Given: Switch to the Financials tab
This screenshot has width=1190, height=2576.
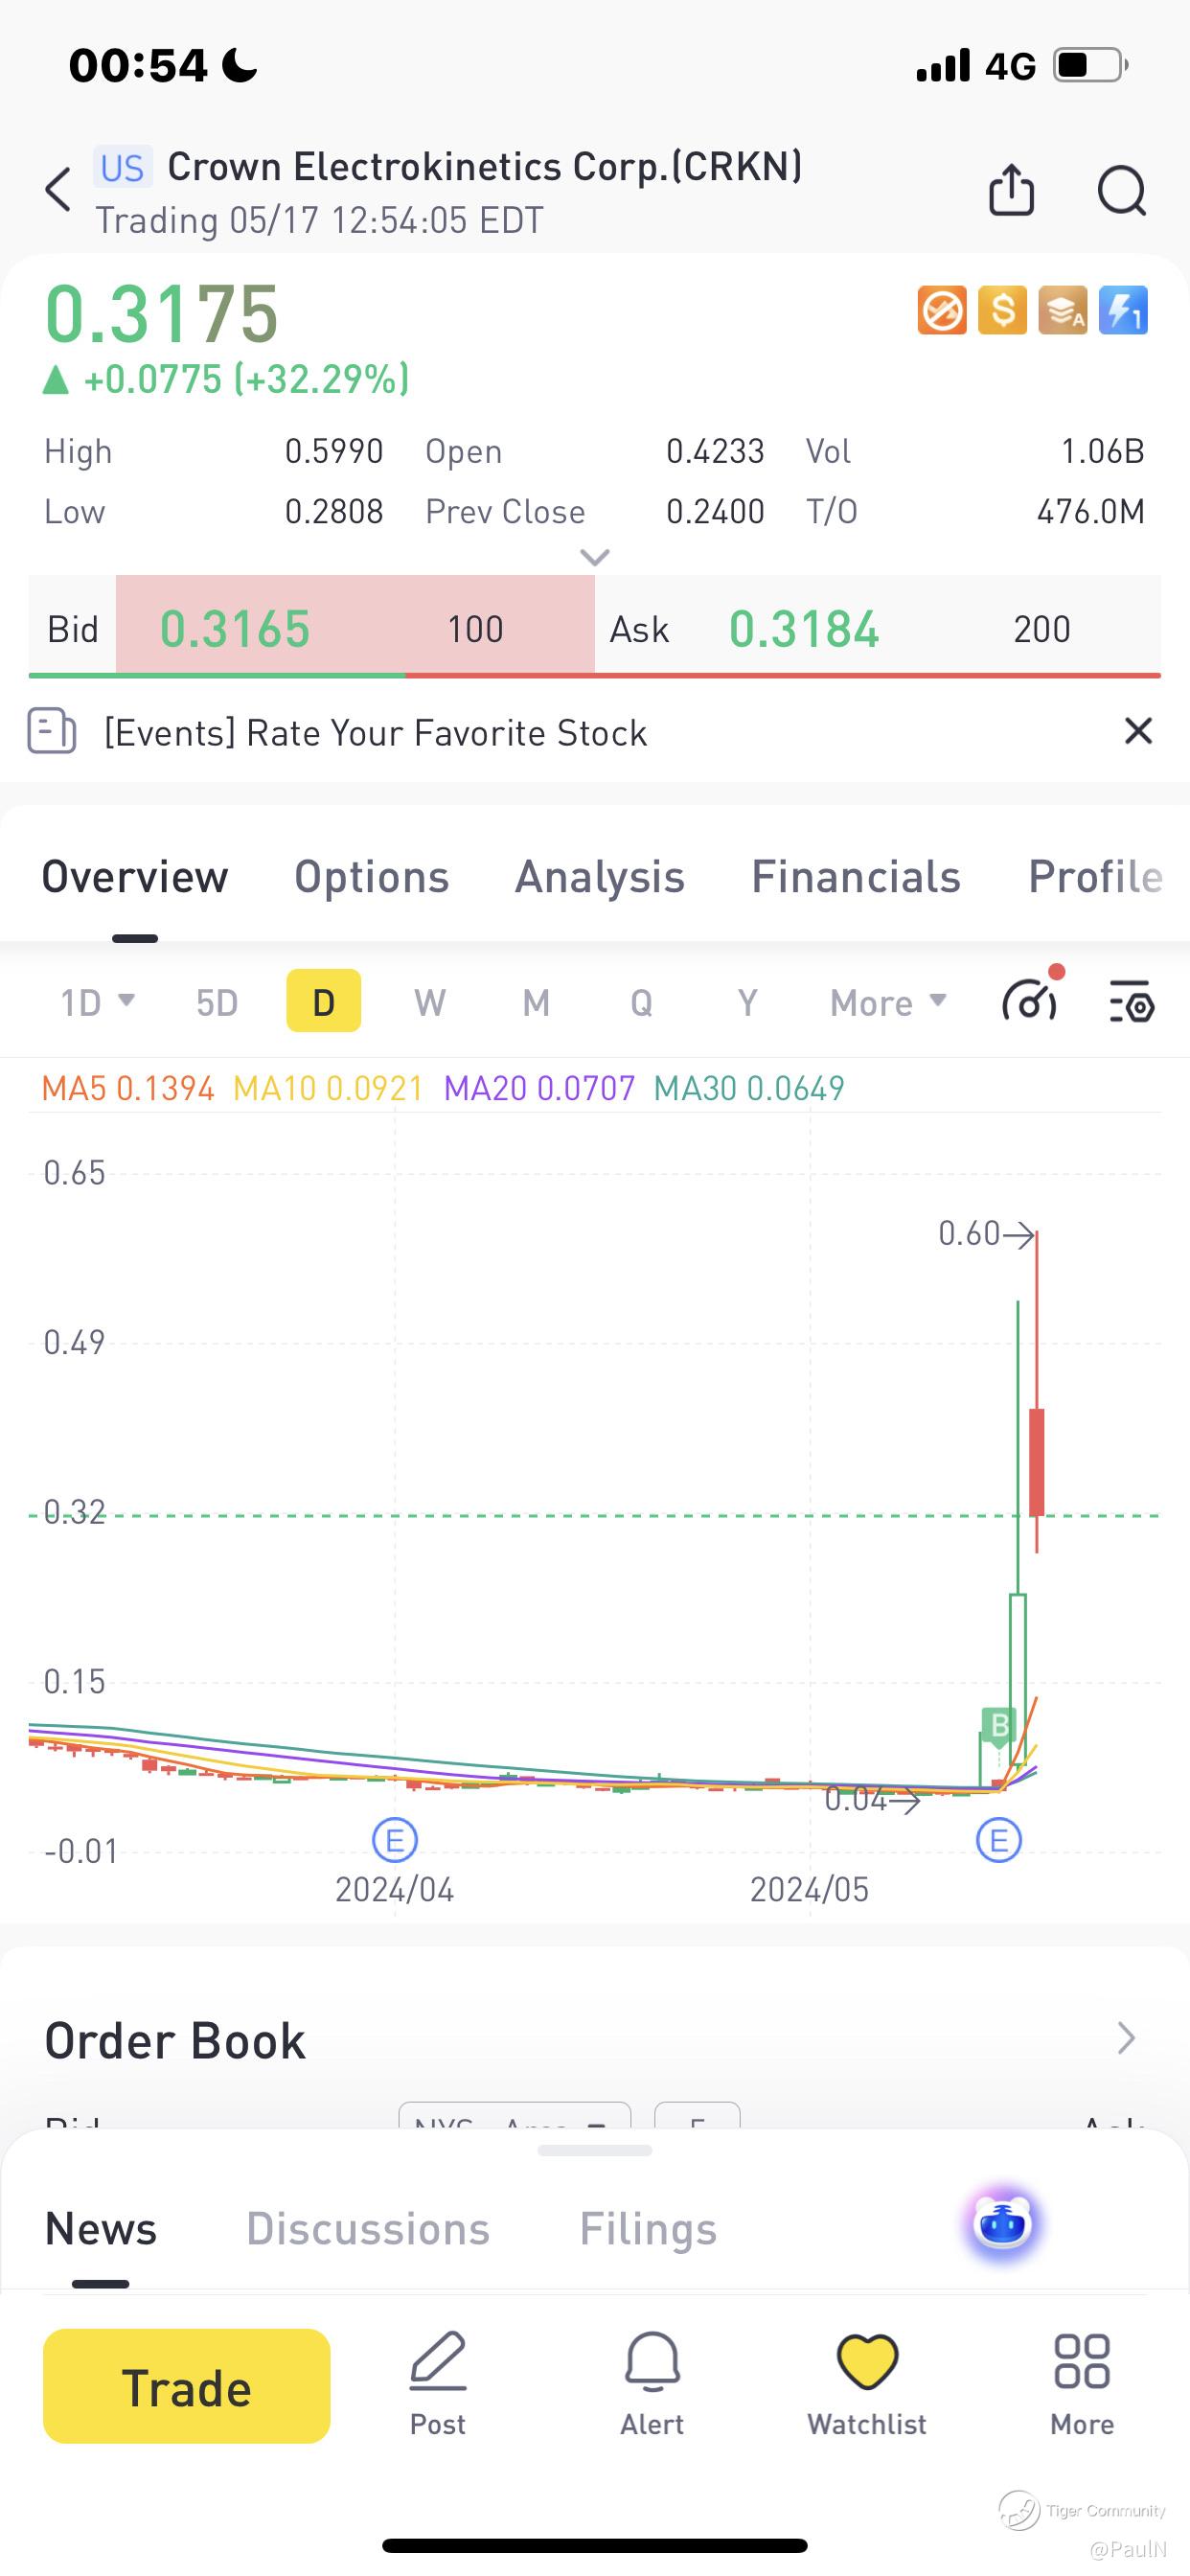Looking at the screenshot, I should click(x=856, y=877).
